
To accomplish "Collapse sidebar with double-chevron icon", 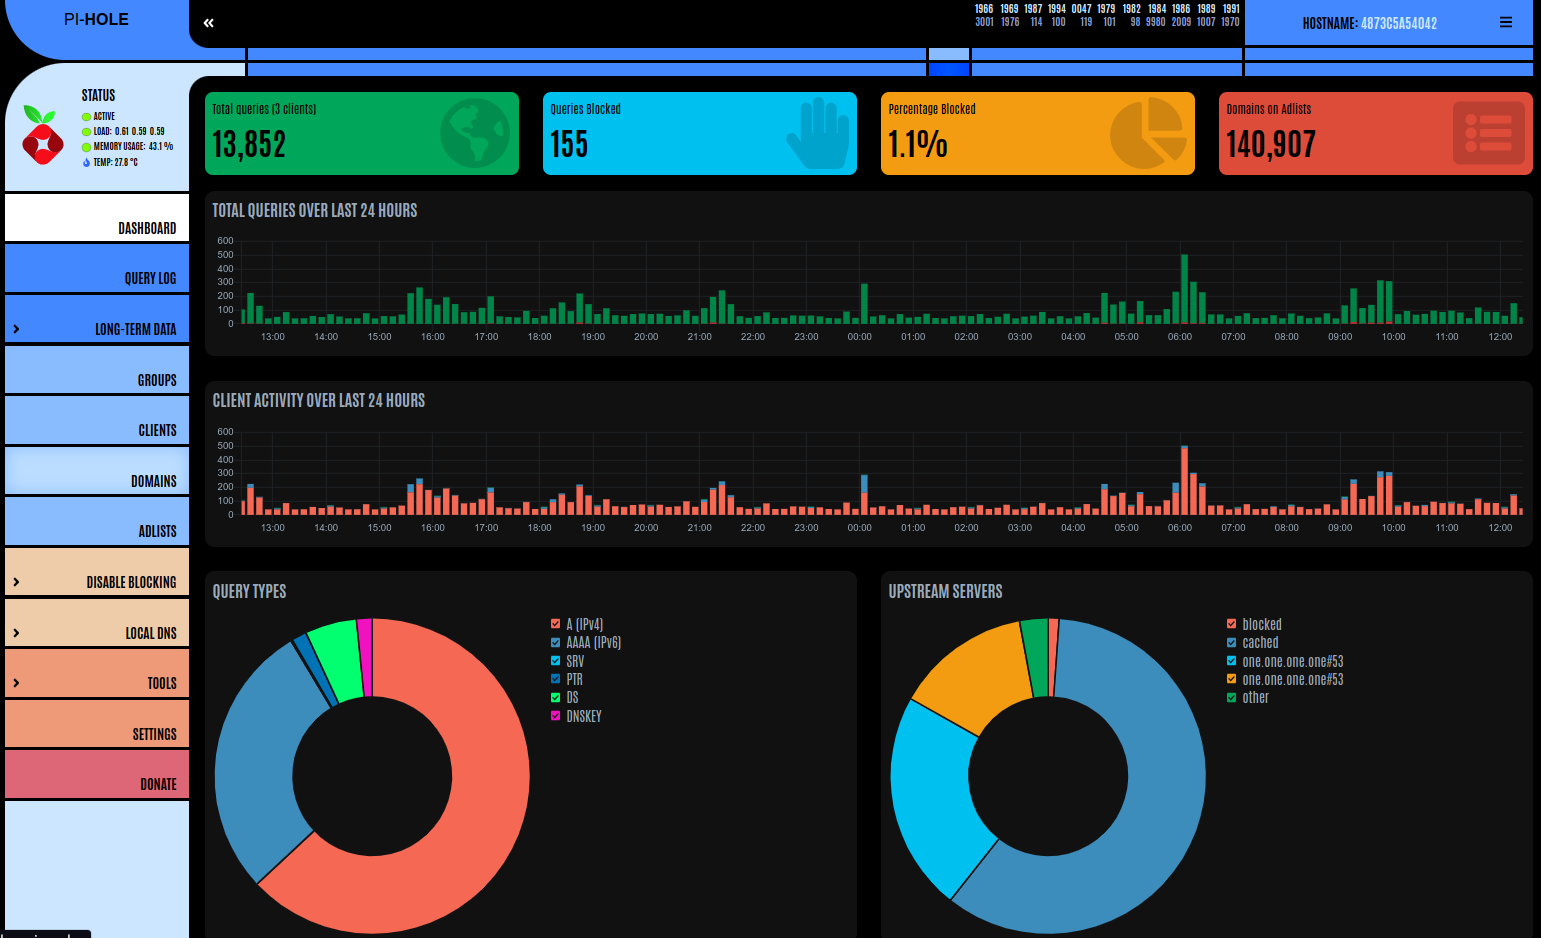I will pos(208,23).
